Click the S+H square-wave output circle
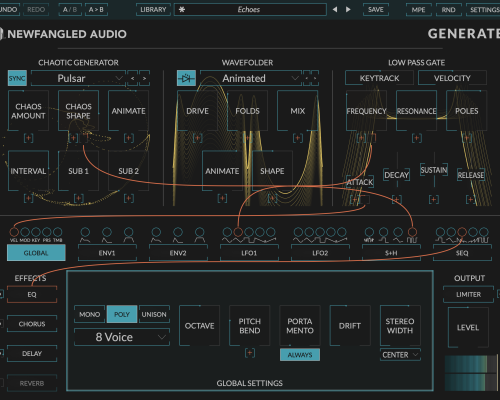 pyautogui.click(x=412, y=232)
